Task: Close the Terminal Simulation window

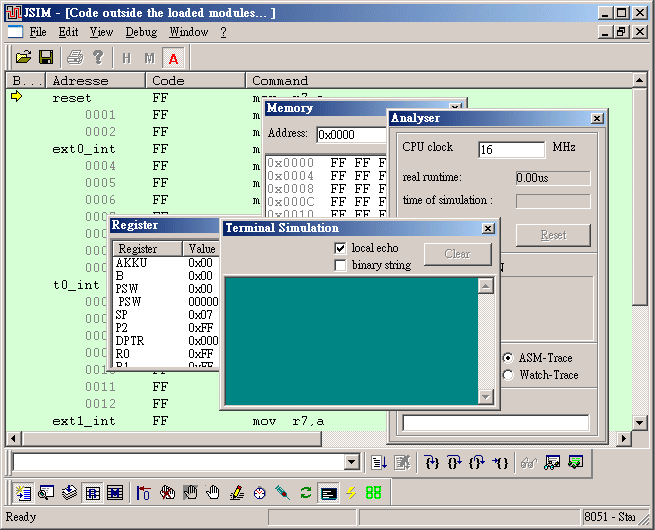Action: [x=487, y=228]
